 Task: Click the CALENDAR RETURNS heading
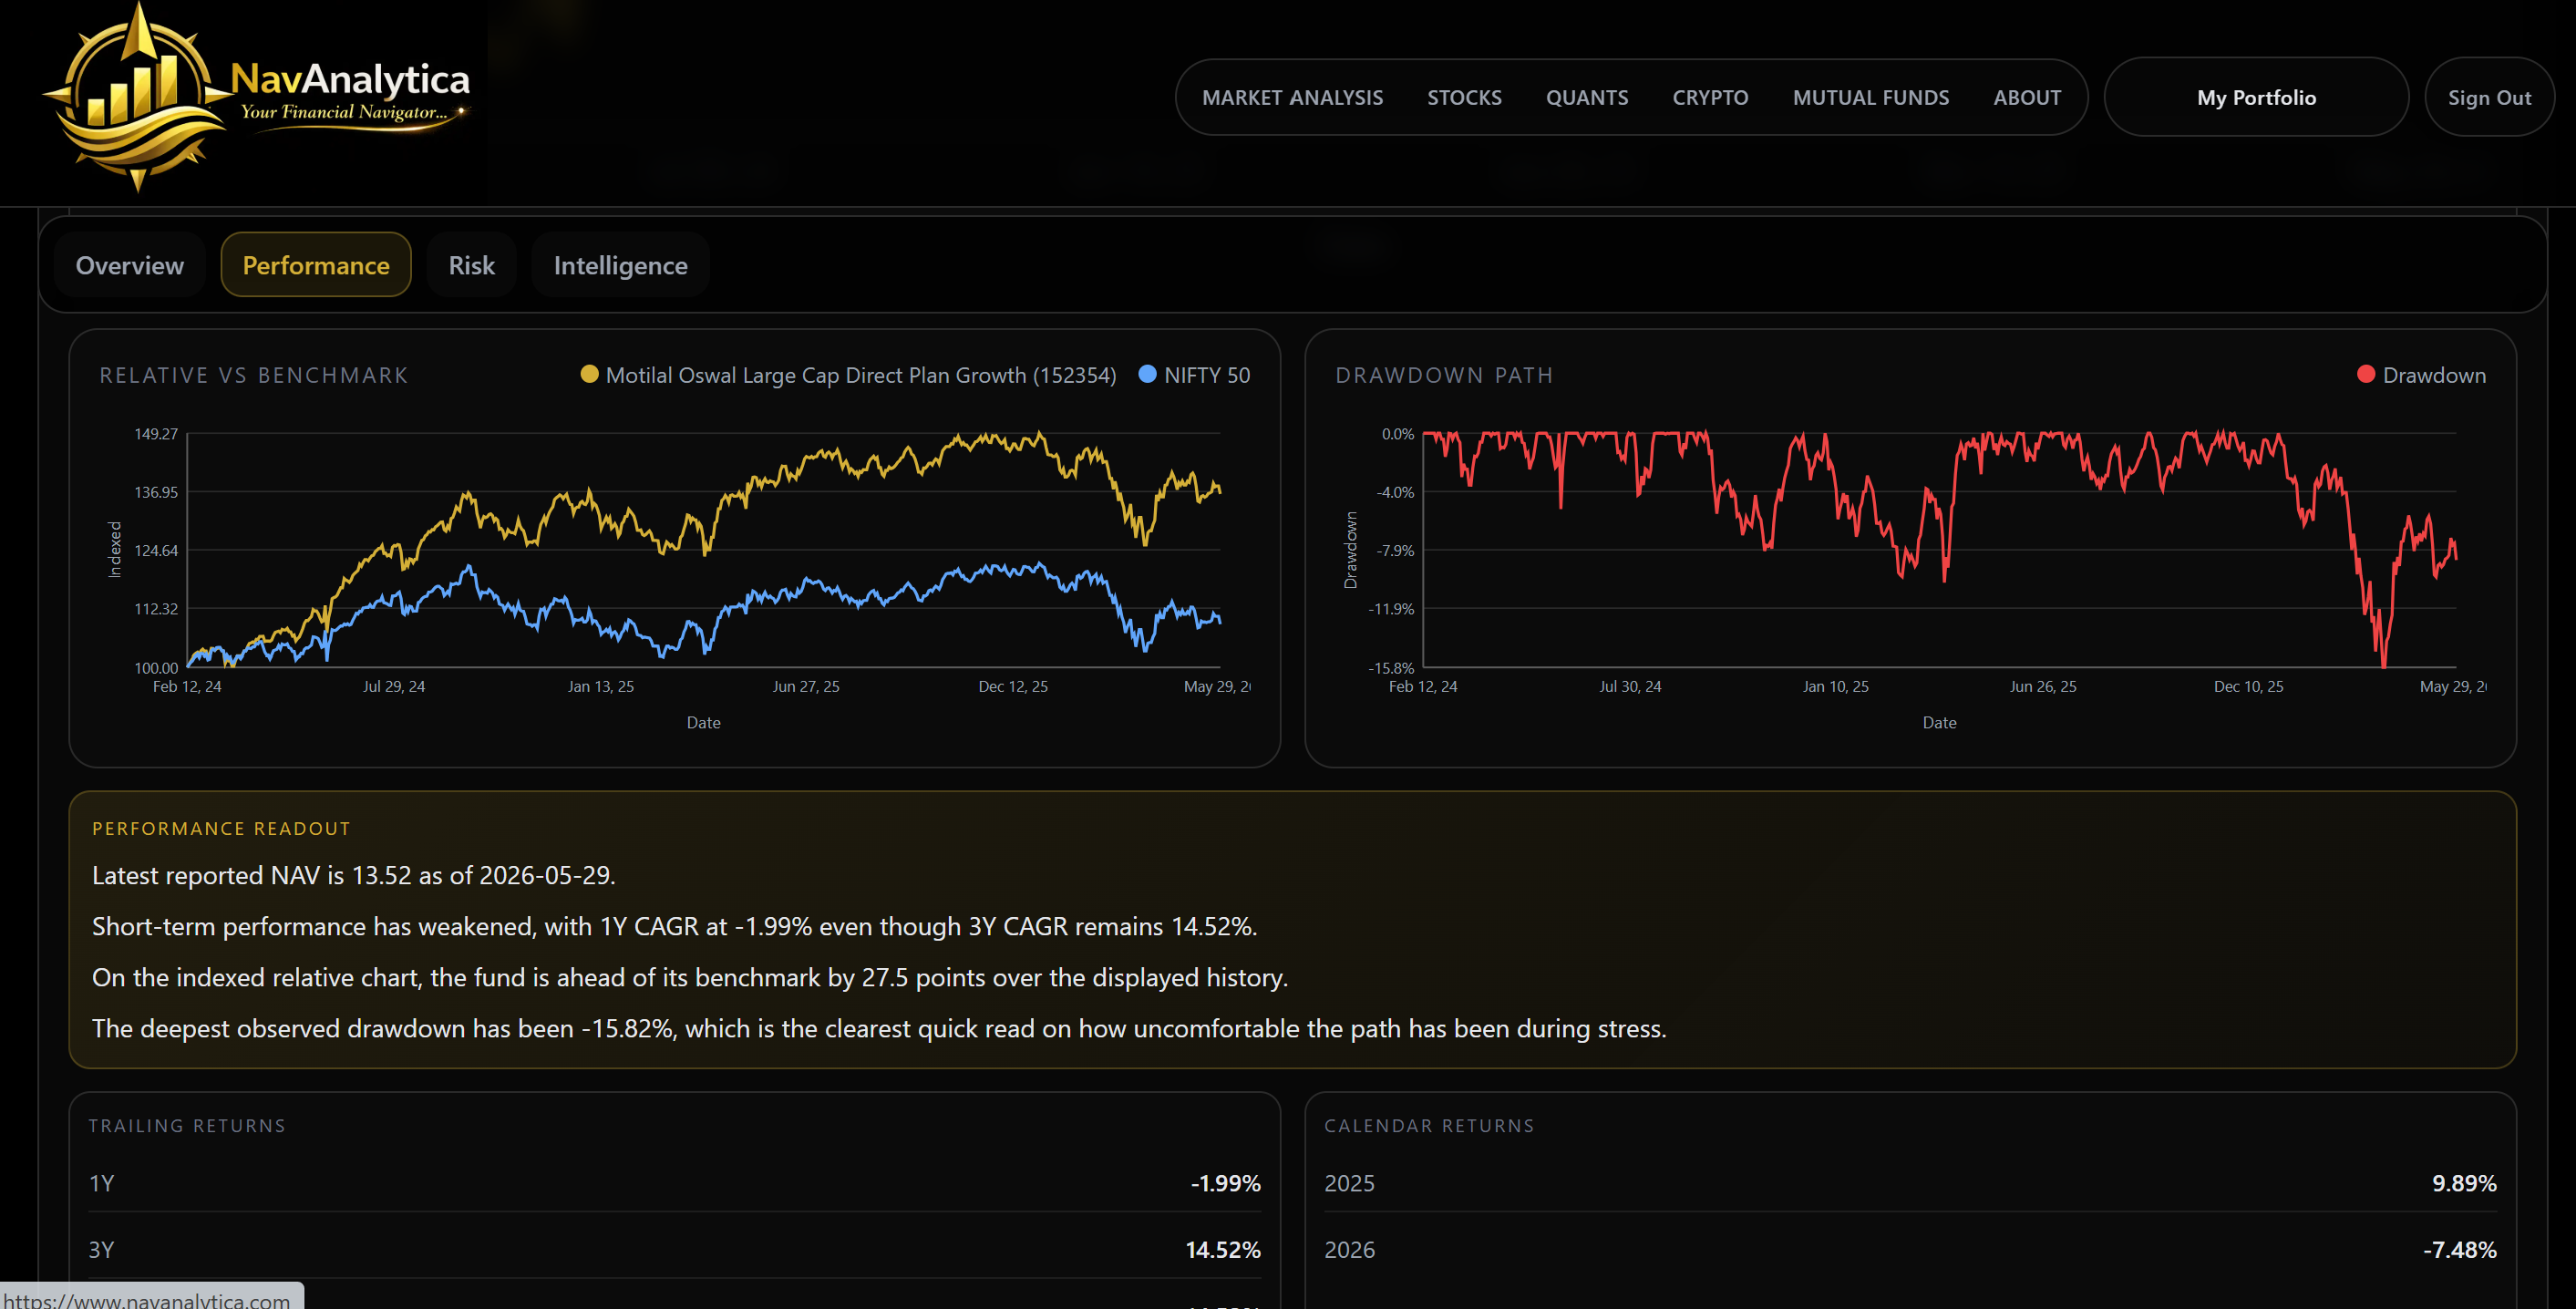1429,1125
